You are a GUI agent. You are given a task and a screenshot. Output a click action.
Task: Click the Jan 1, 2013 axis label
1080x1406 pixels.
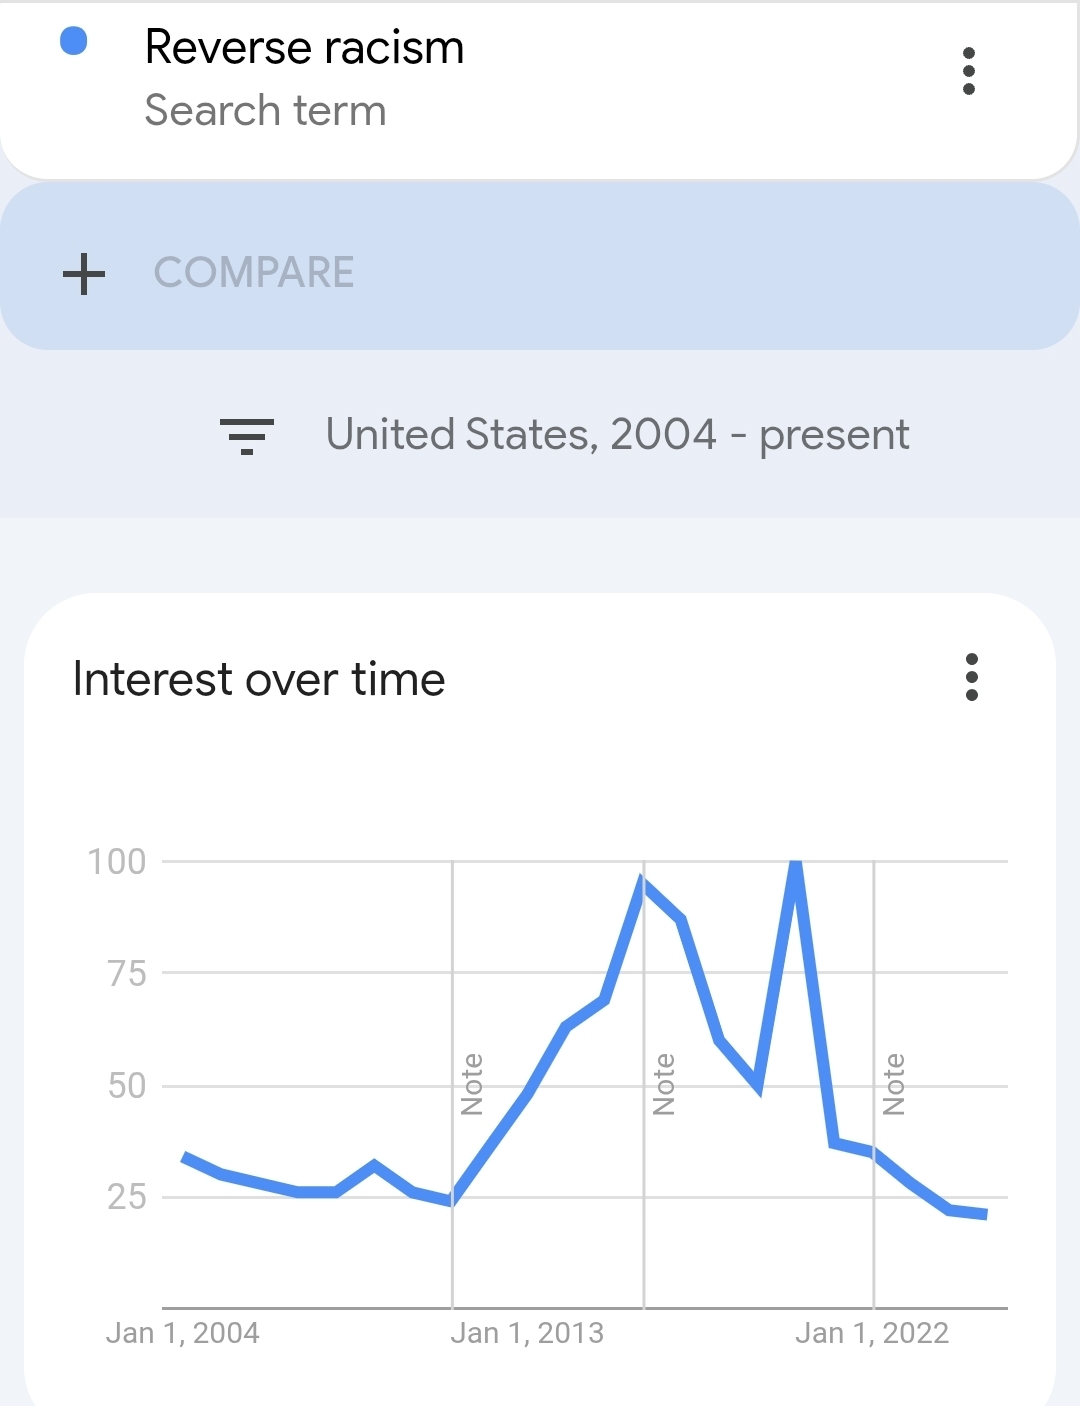click(527, 1333)
